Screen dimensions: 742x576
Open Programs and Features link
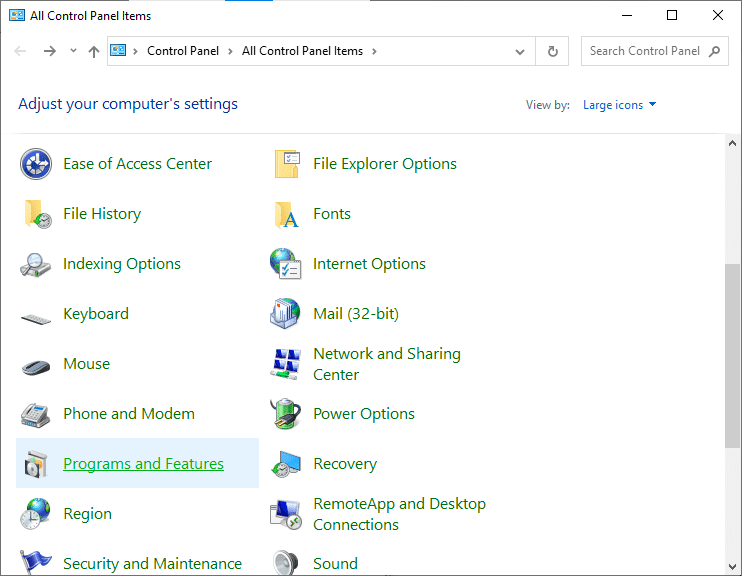pos(143,464)
